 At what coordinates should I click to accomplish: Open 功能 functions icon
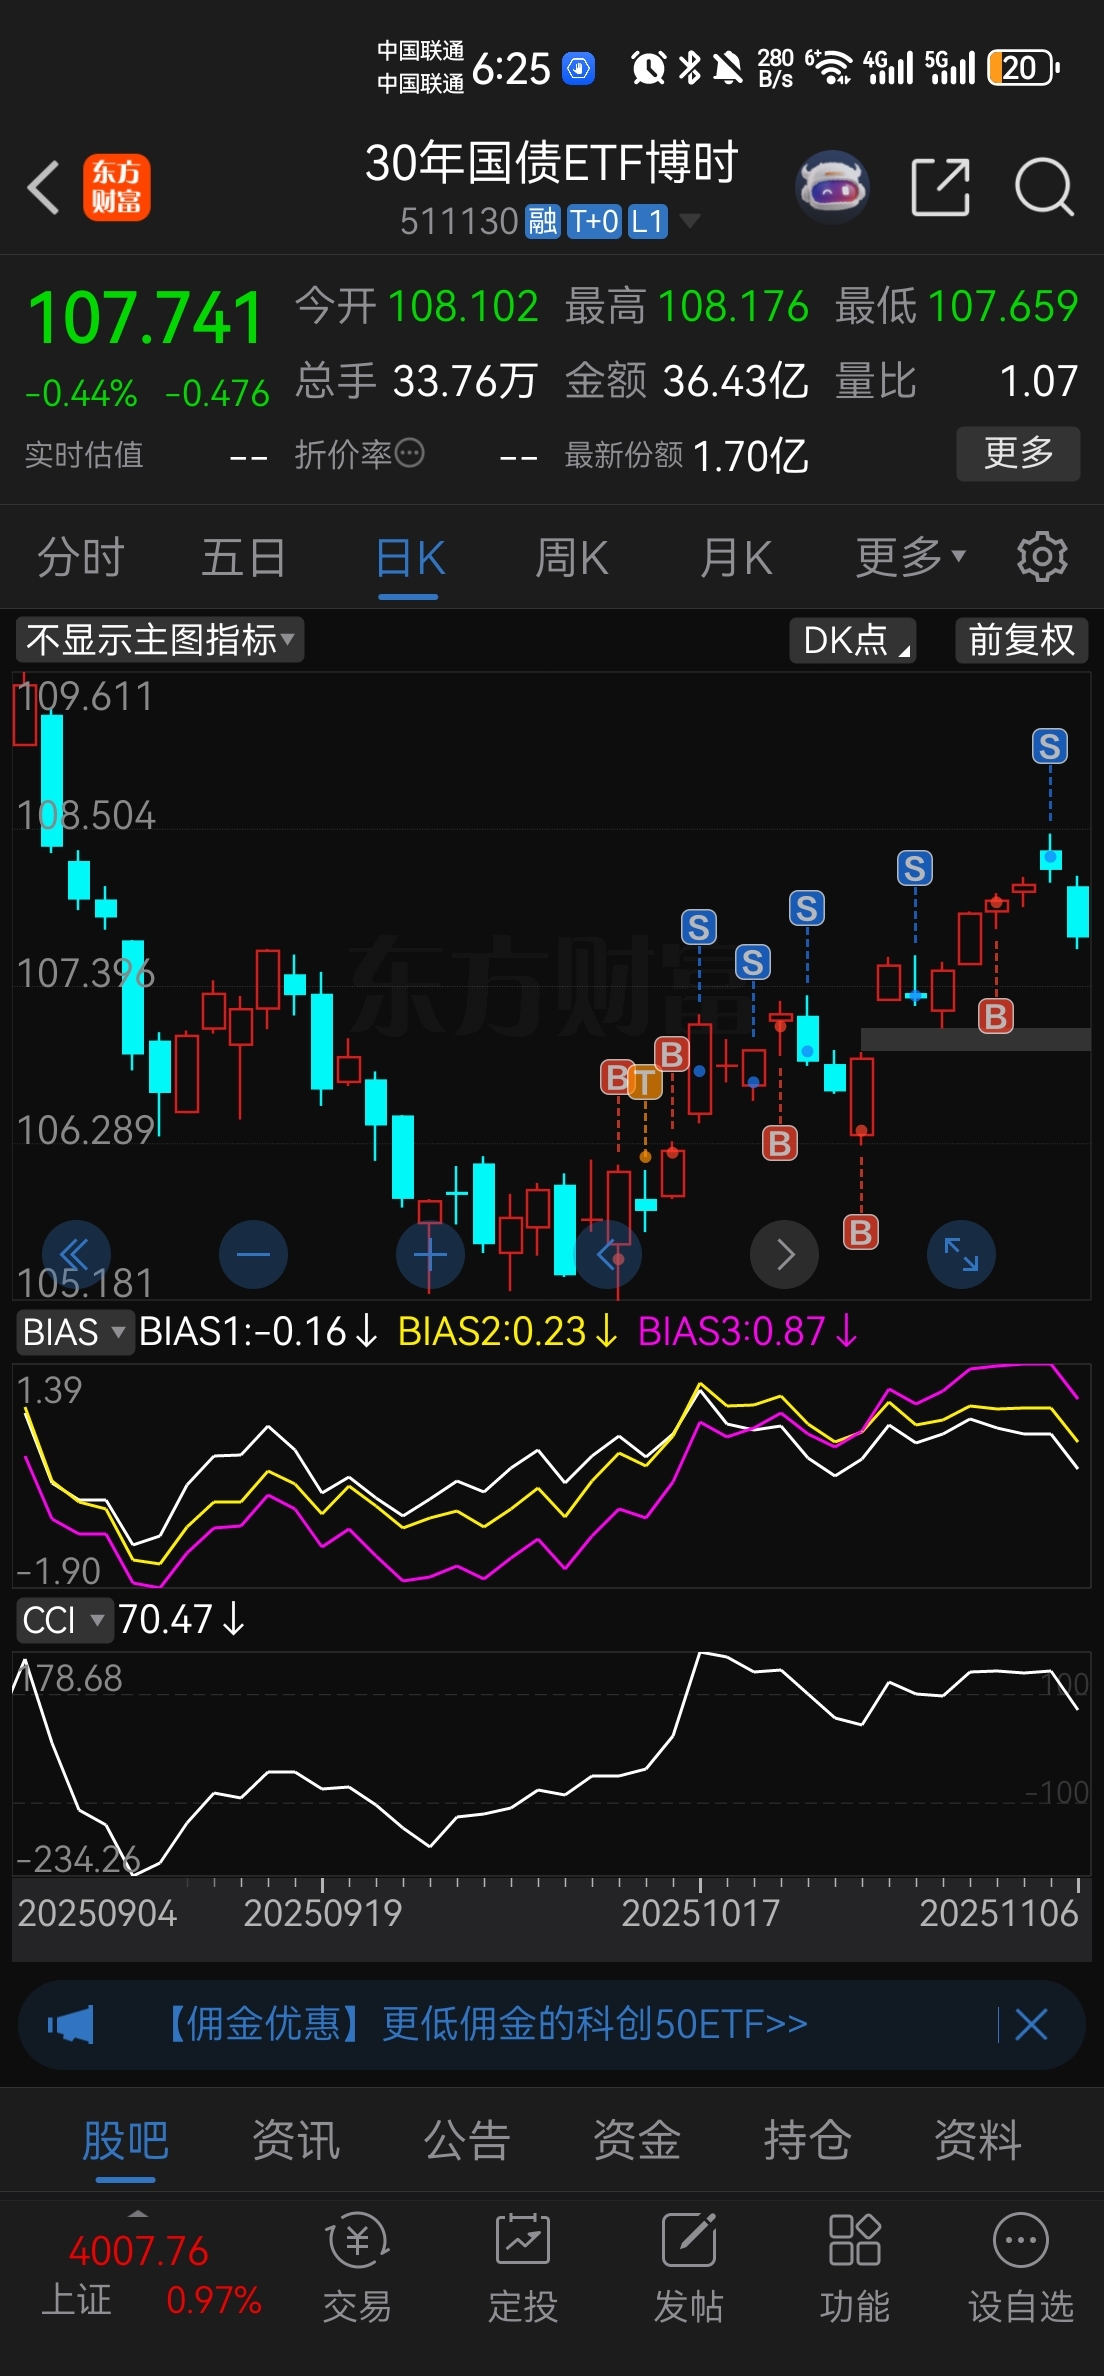[854, 2267]
